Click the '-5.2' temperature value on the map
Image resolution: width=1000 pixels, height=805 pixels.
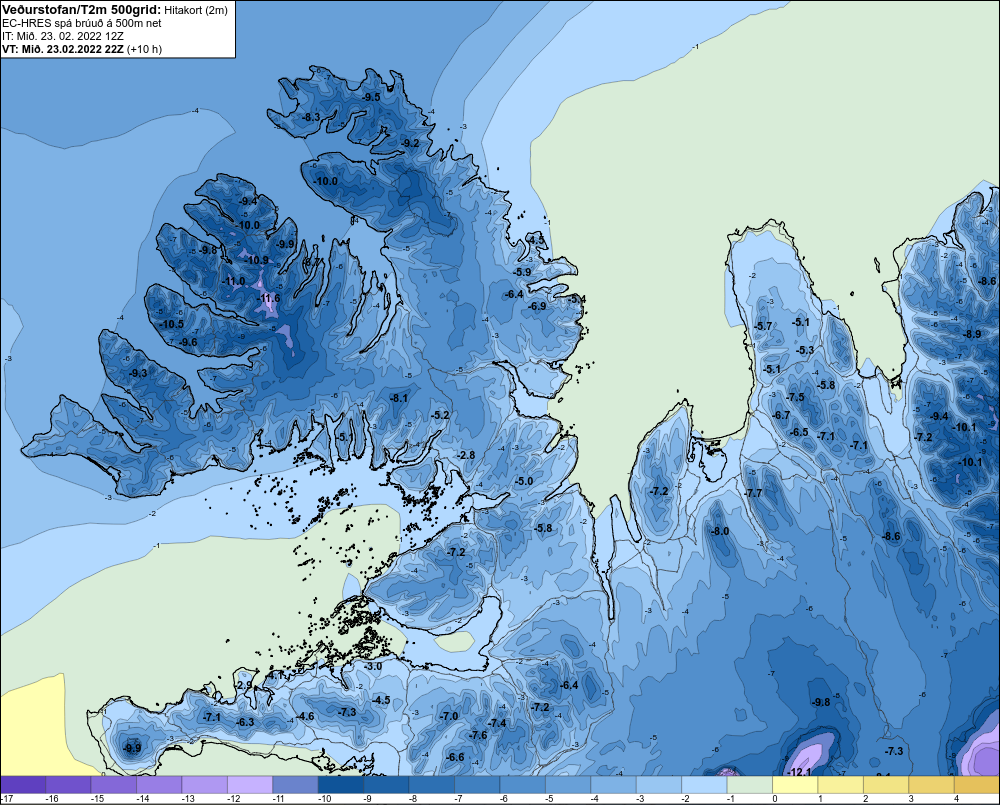click(x=440, y=415)
